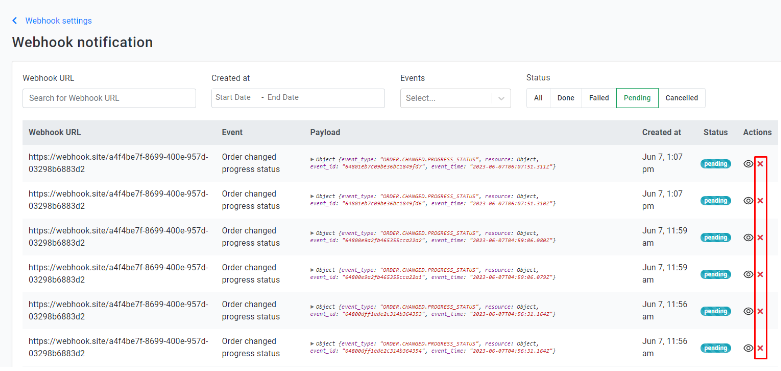781x371 pixels.
Task: Cancel the upper 11:59 am pending webhook
Action: pyautogui.click(x=760, y=238)
